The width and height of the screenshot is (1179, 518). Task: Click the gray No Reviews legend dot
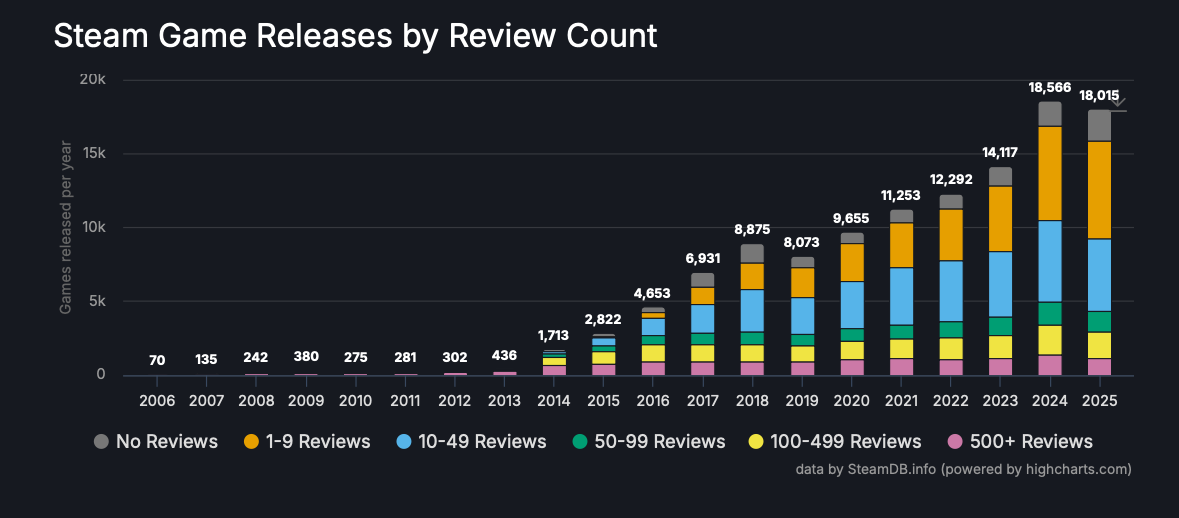point(101,442)
